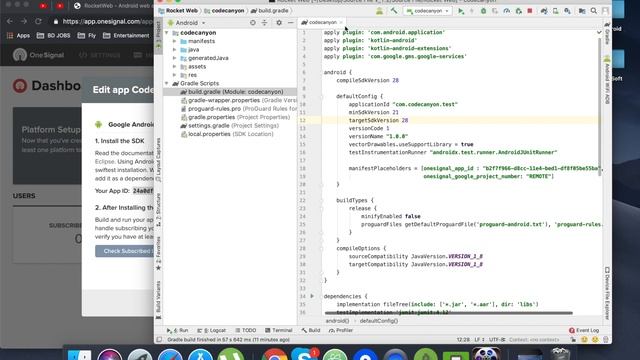
Task: Open the Profiler tool window tab
Action: (x=341, y=330)
